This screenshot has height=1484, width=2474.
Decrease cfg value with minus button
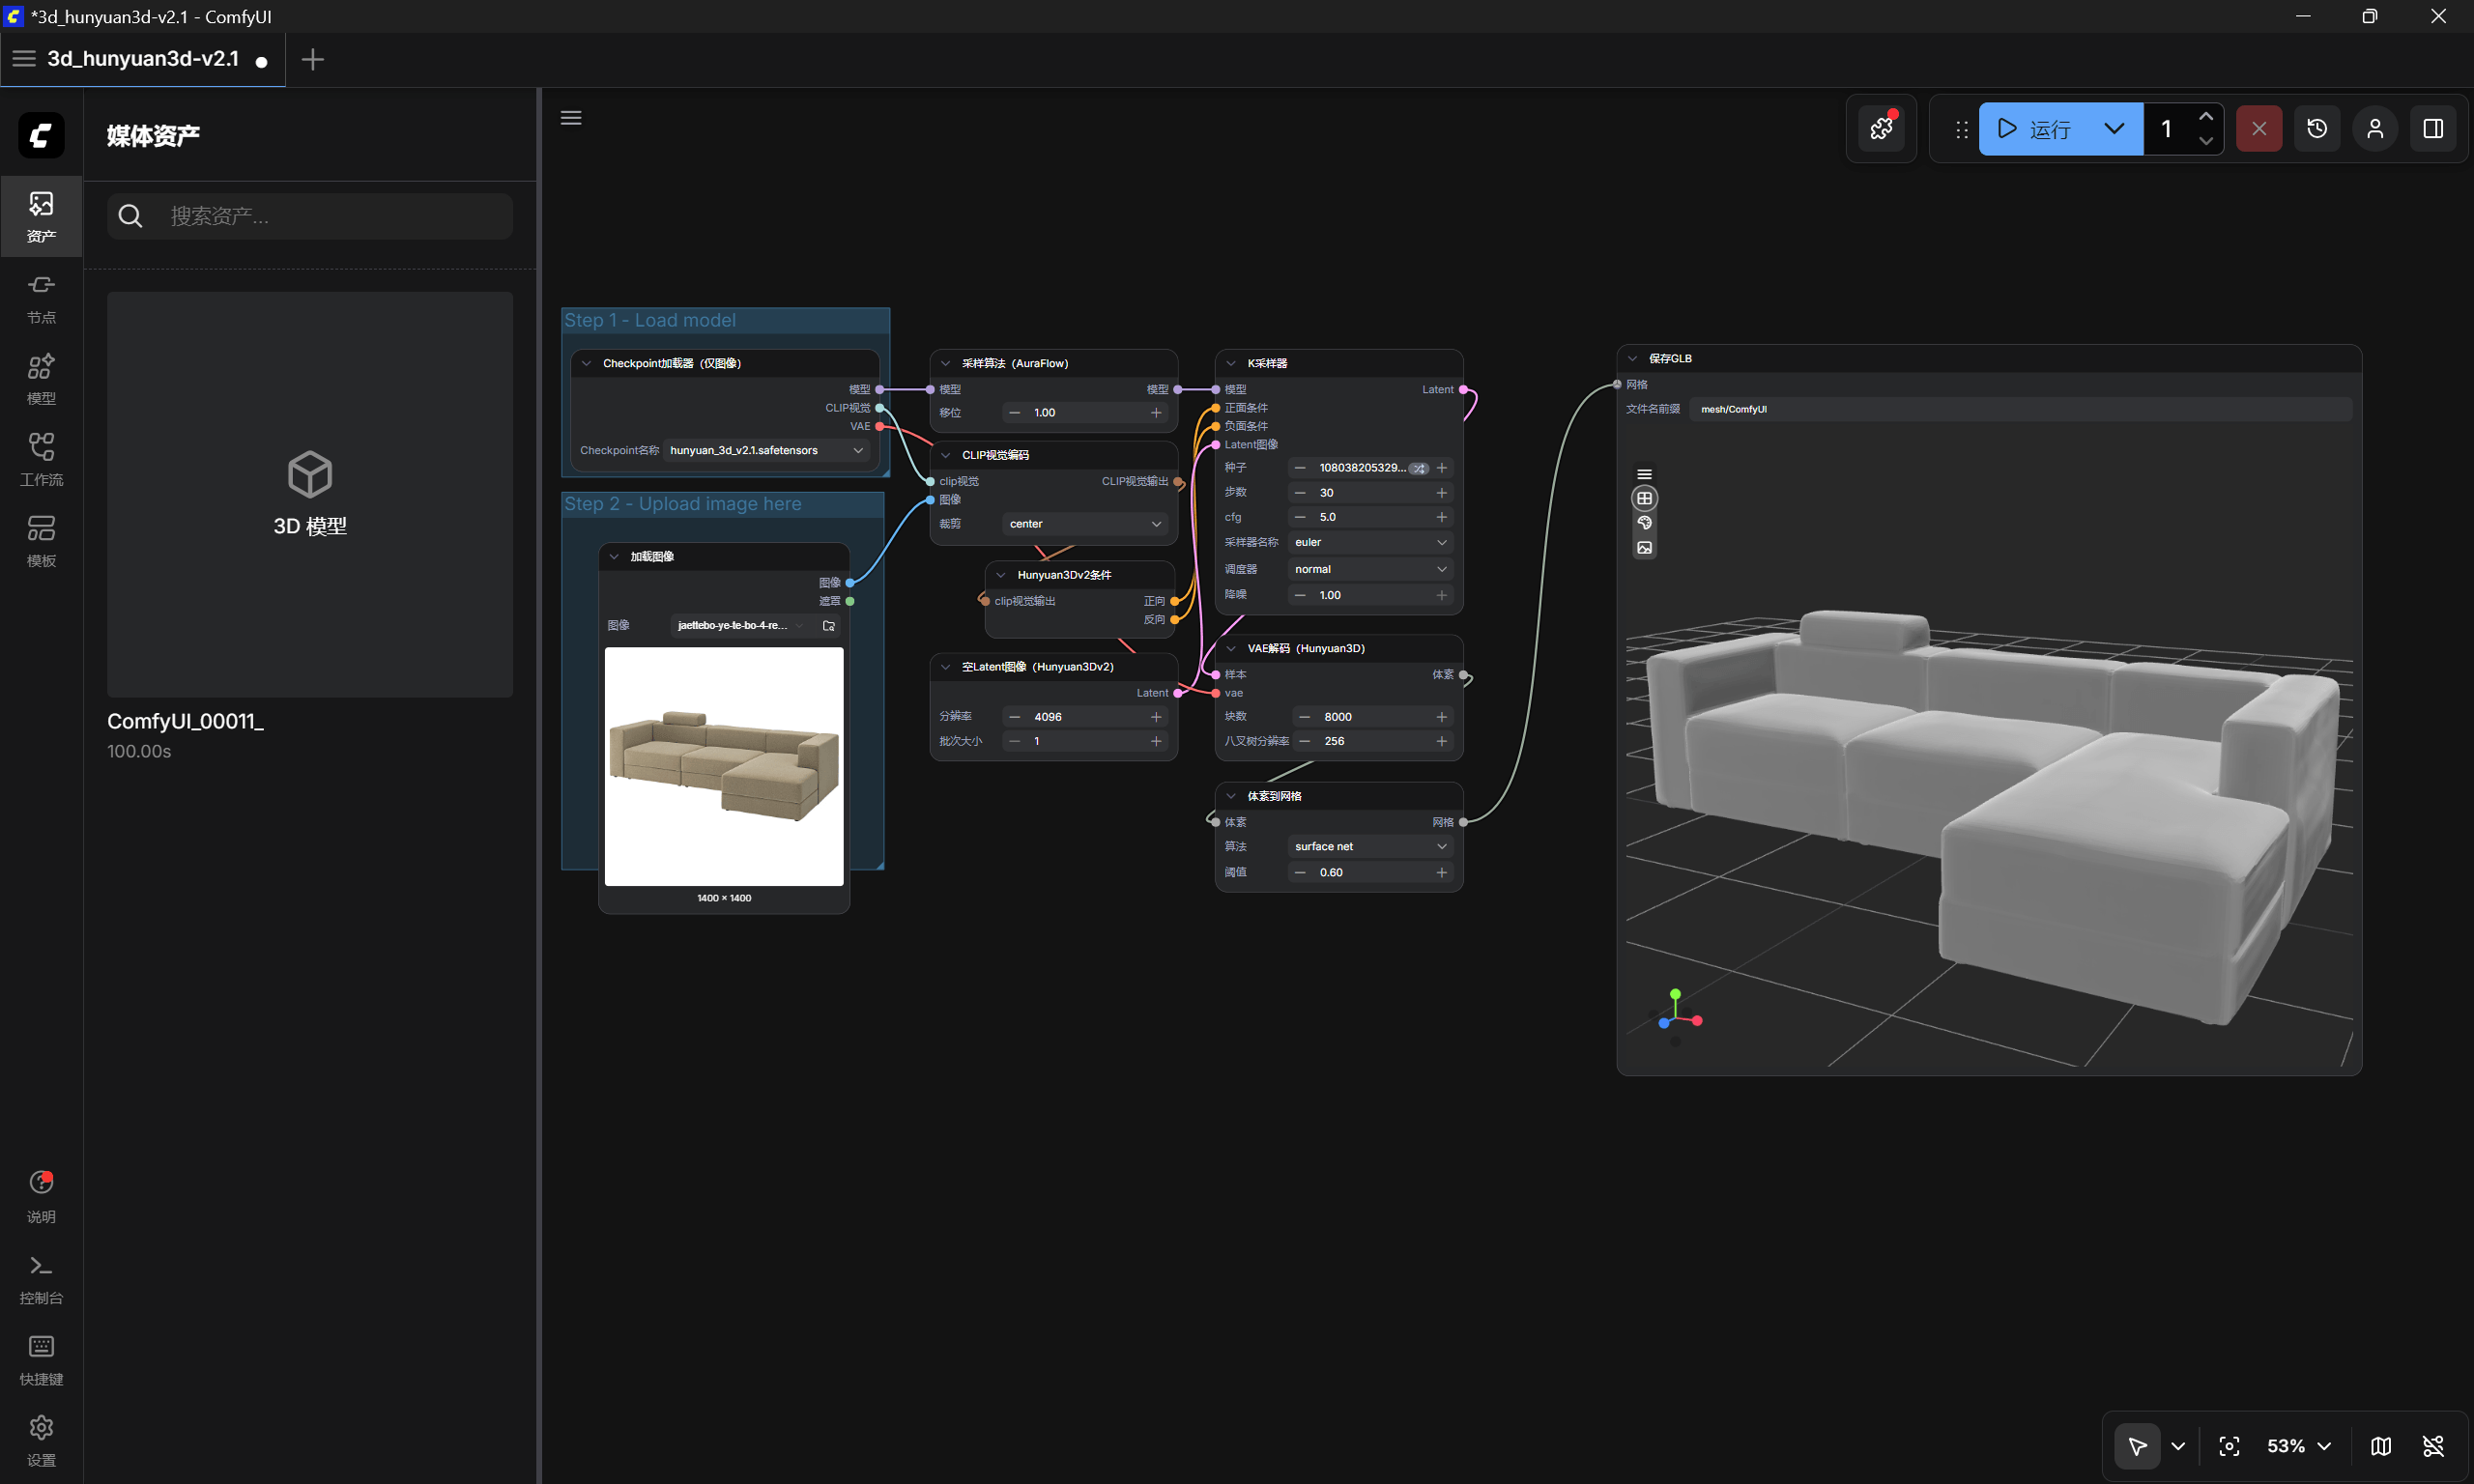point(1300,517)
